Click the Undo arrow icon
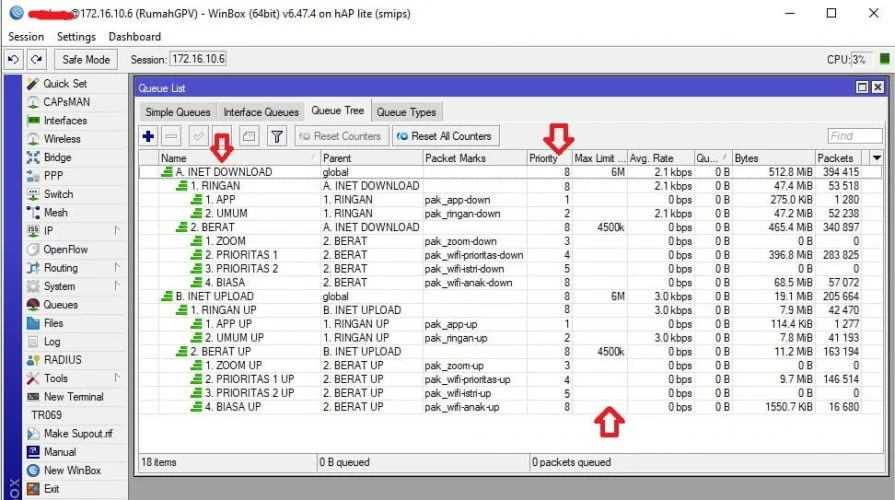 13,60
